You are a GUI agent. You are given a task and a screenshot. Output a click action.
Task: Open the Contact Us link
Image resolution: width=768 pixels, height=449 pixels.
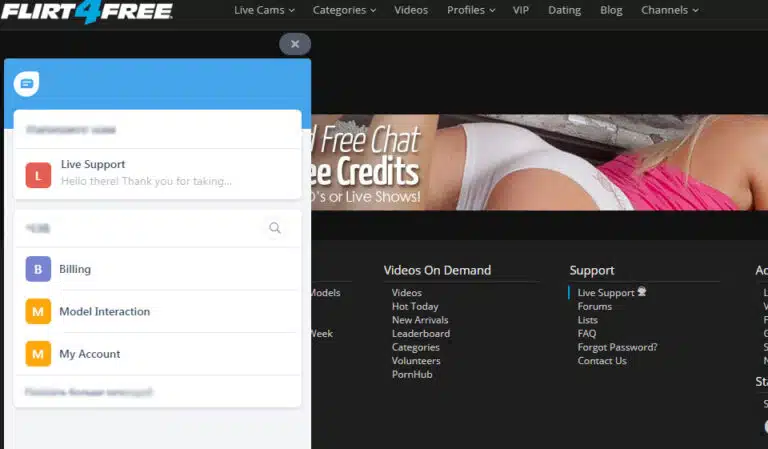pos(602,361)
